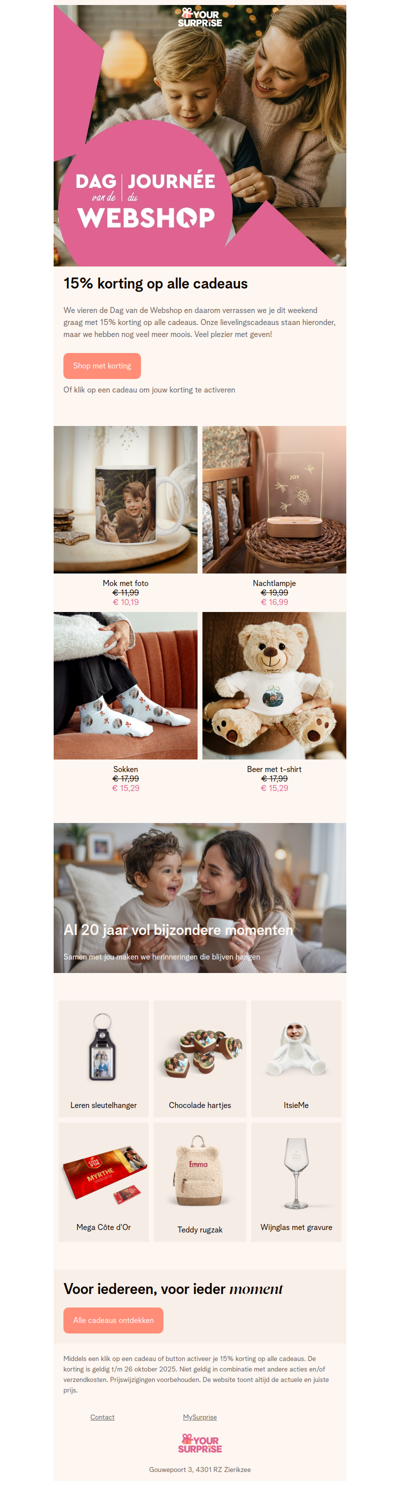Viewport: 400px width, 1492px height.
Task: Click the Mok met foto product title
Action: 126,583
